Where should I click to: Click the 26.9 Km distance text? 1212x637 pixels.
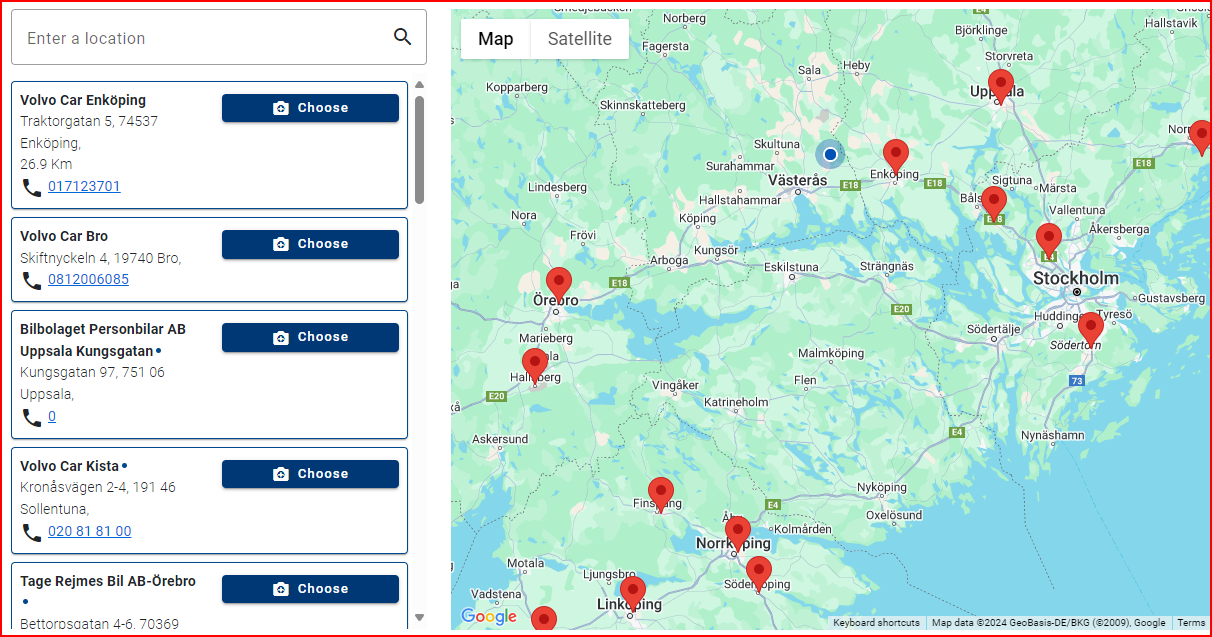(46, 164)
